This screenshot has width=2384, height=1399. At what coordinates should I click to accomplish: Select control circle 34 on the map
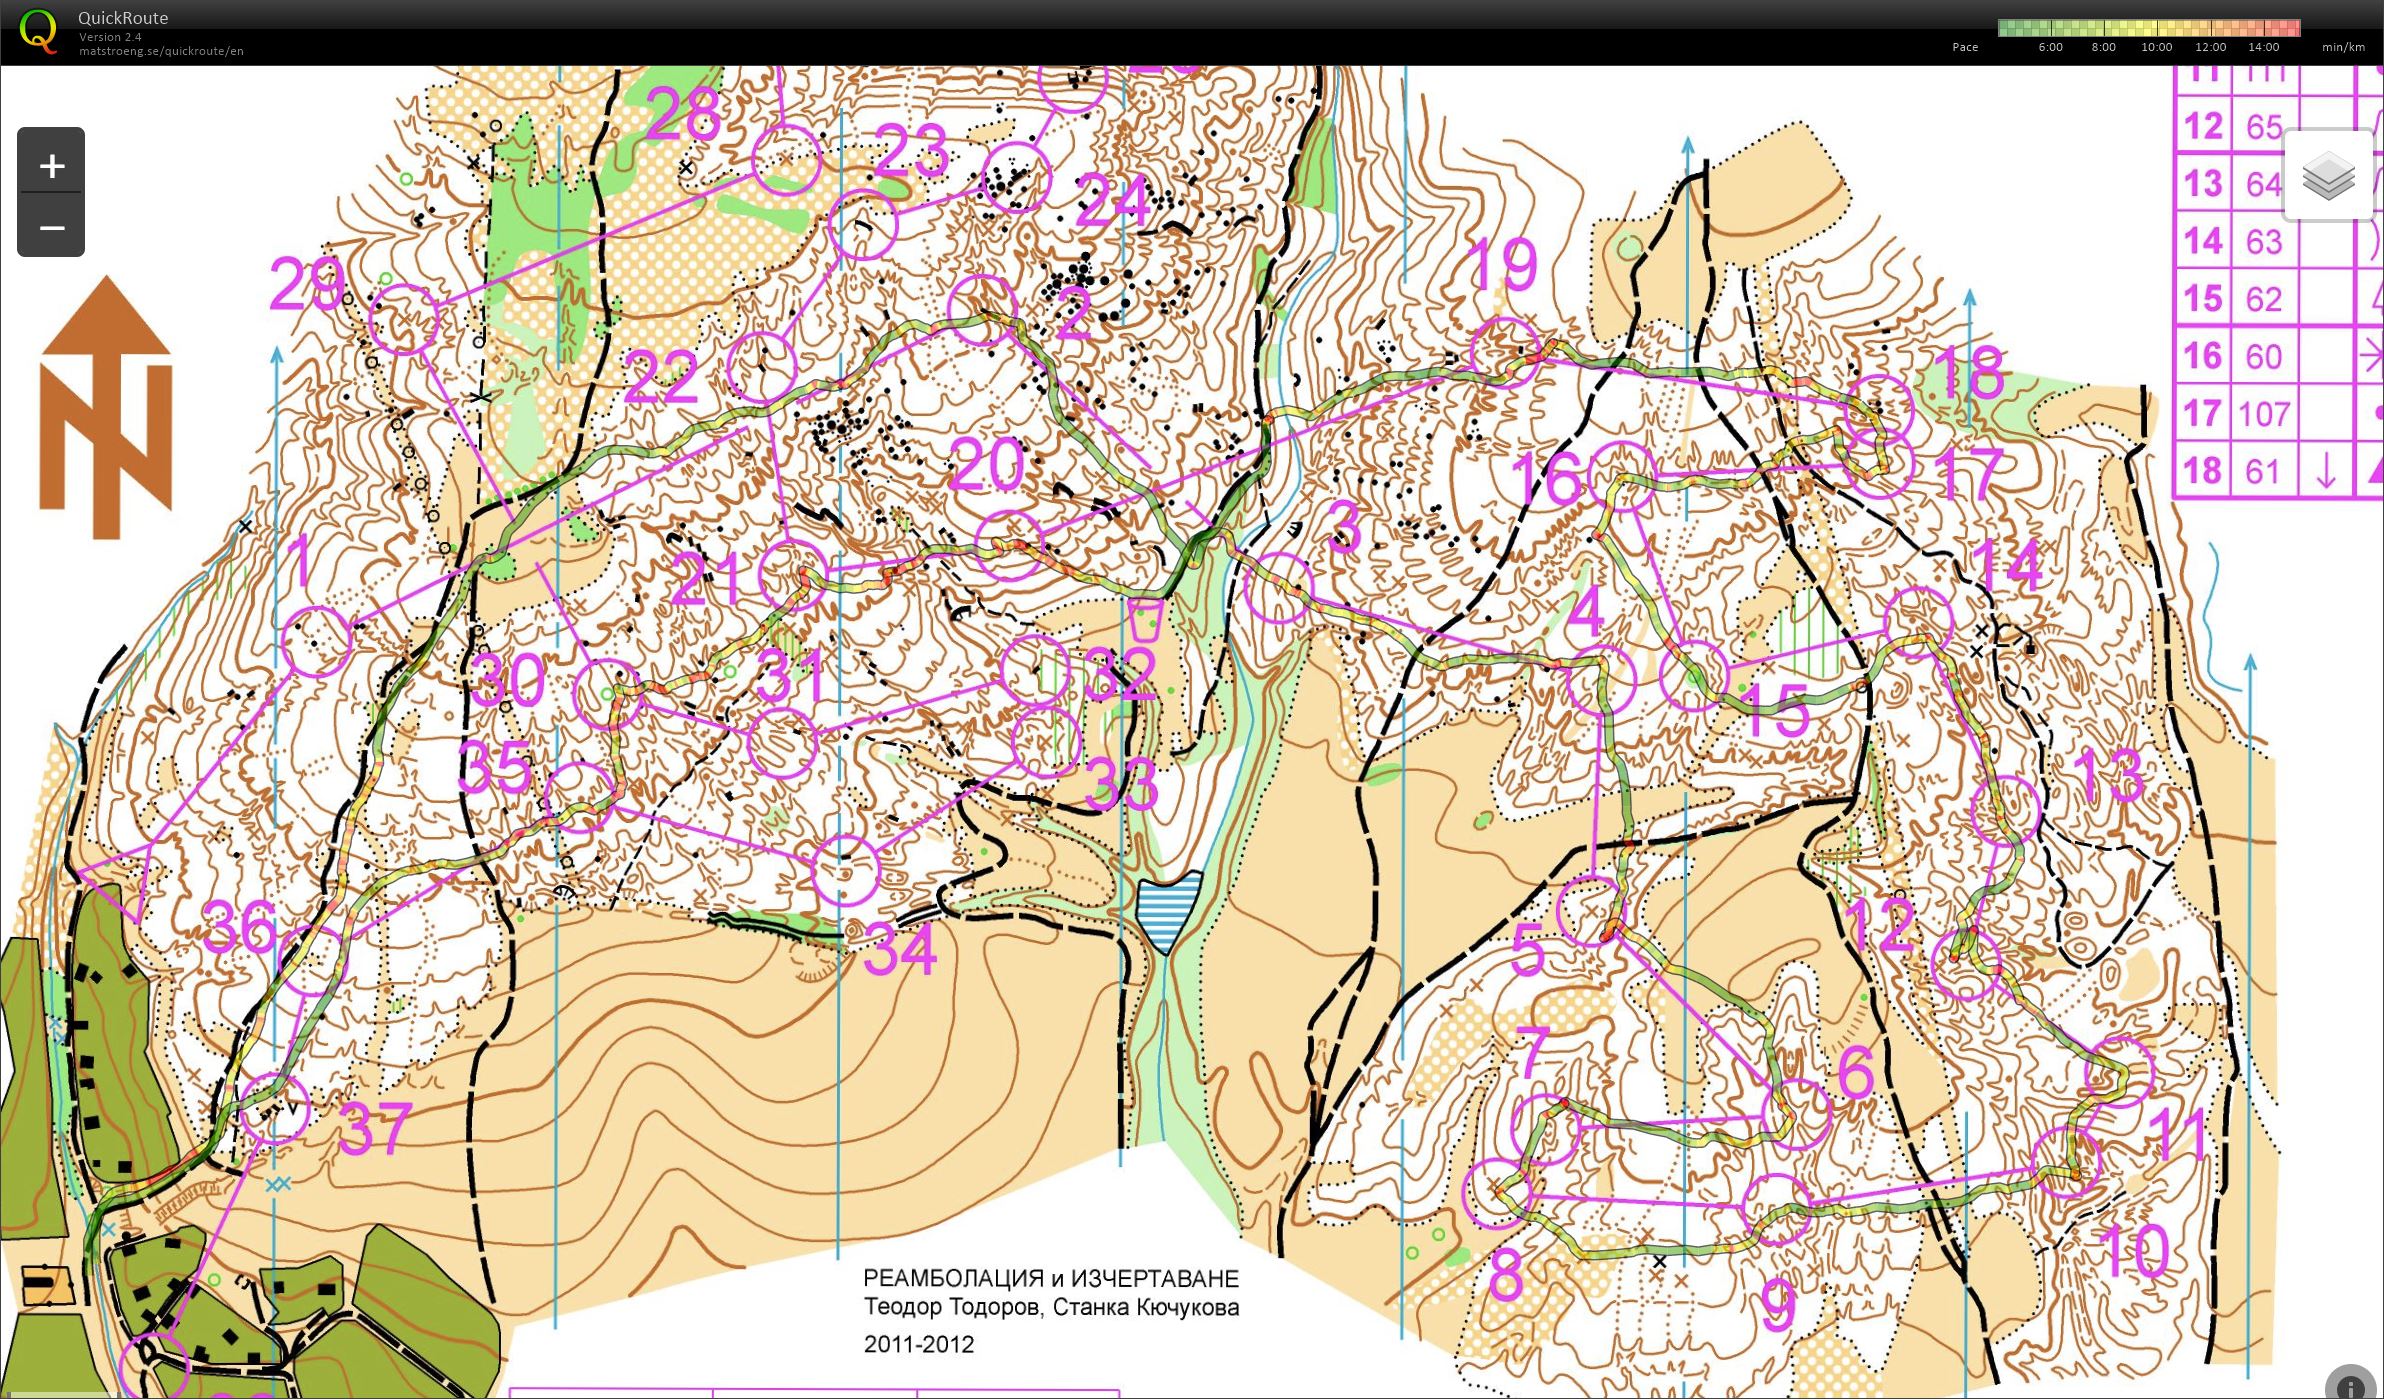click(845, 870)
